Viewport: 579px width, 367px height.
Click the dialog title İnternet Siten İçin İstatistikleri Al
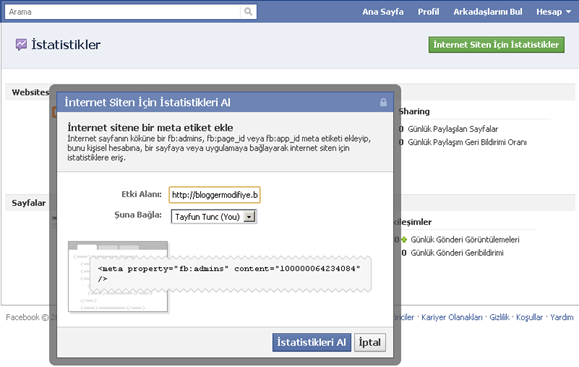[x=147, y=102]
